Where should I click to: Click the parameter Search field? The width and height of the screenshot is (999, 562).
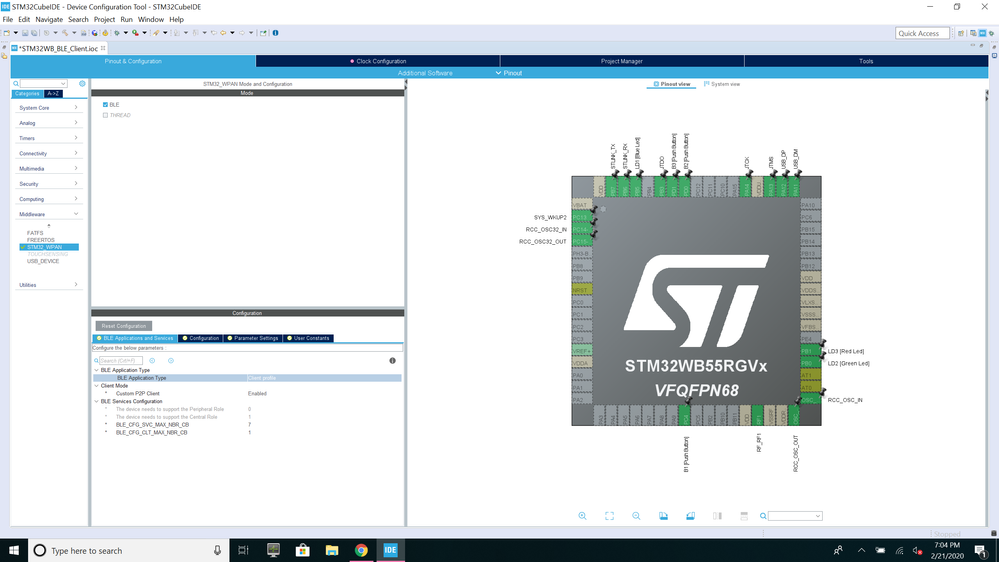[120, 361]
